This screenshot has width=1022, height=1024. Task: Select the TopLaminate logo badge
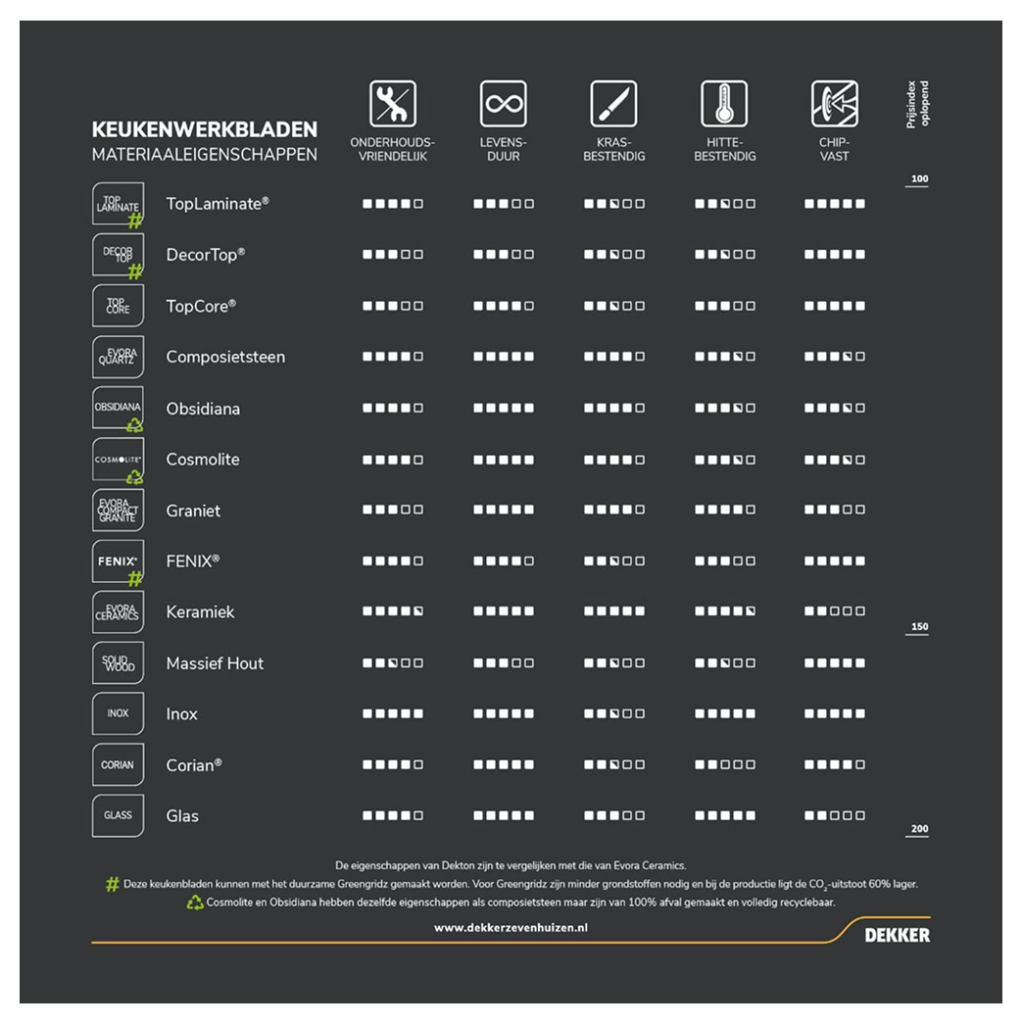(118, 204)
